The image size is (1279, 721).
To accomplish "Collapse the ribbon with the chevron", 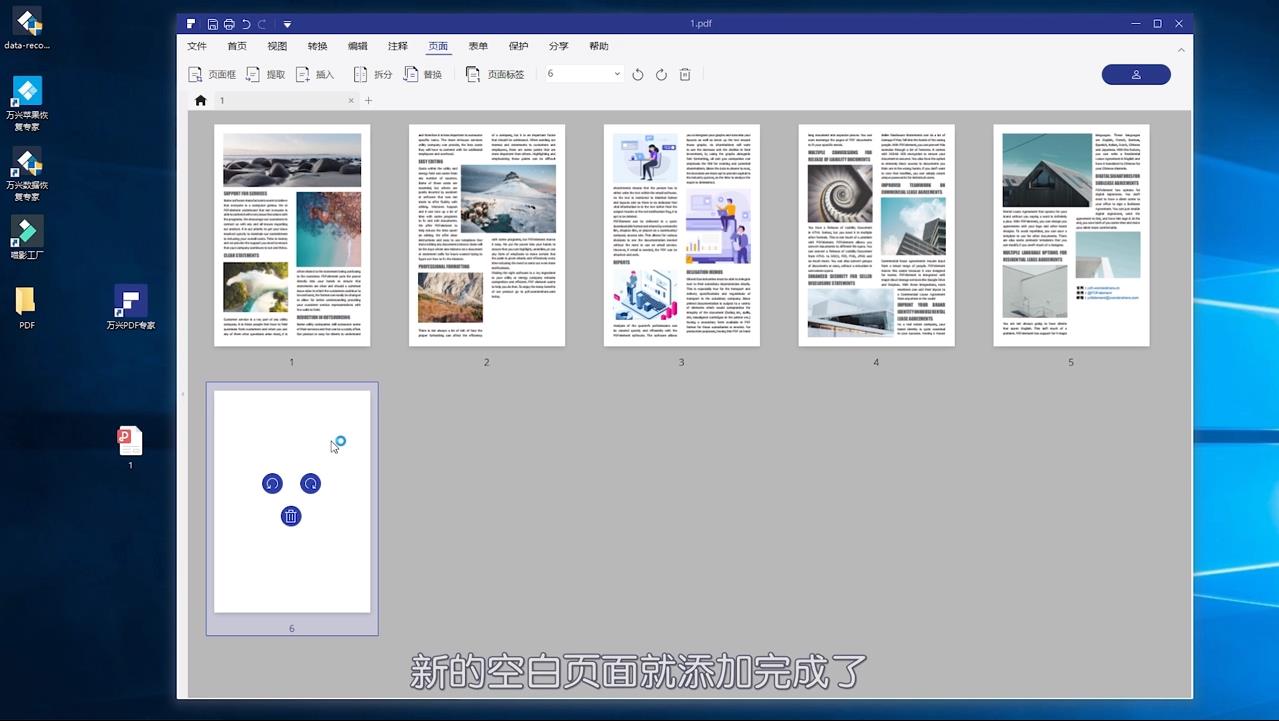I will click(1181, 49).
